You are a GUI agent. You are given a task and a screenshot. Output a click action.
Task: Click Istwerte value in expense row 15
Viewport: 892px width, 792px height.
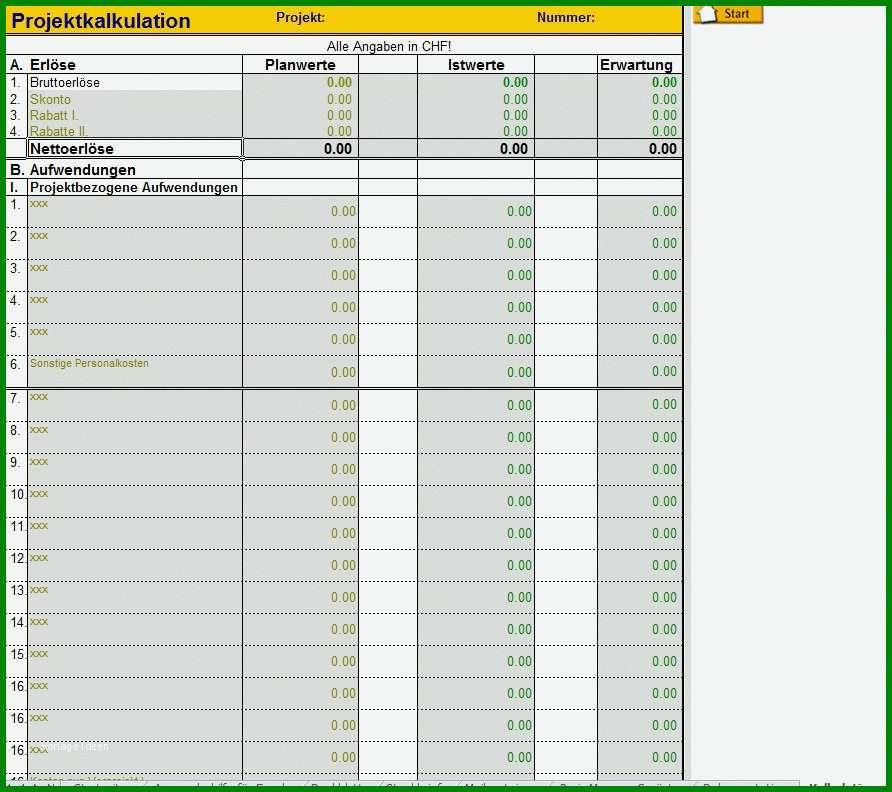tap(519, 662)
